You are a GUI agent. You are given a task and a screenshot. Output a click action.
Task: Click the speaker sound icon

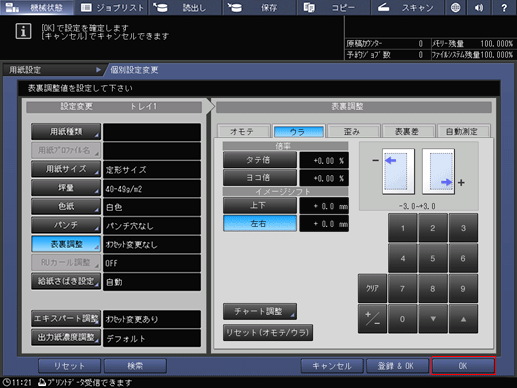[479, 7]
